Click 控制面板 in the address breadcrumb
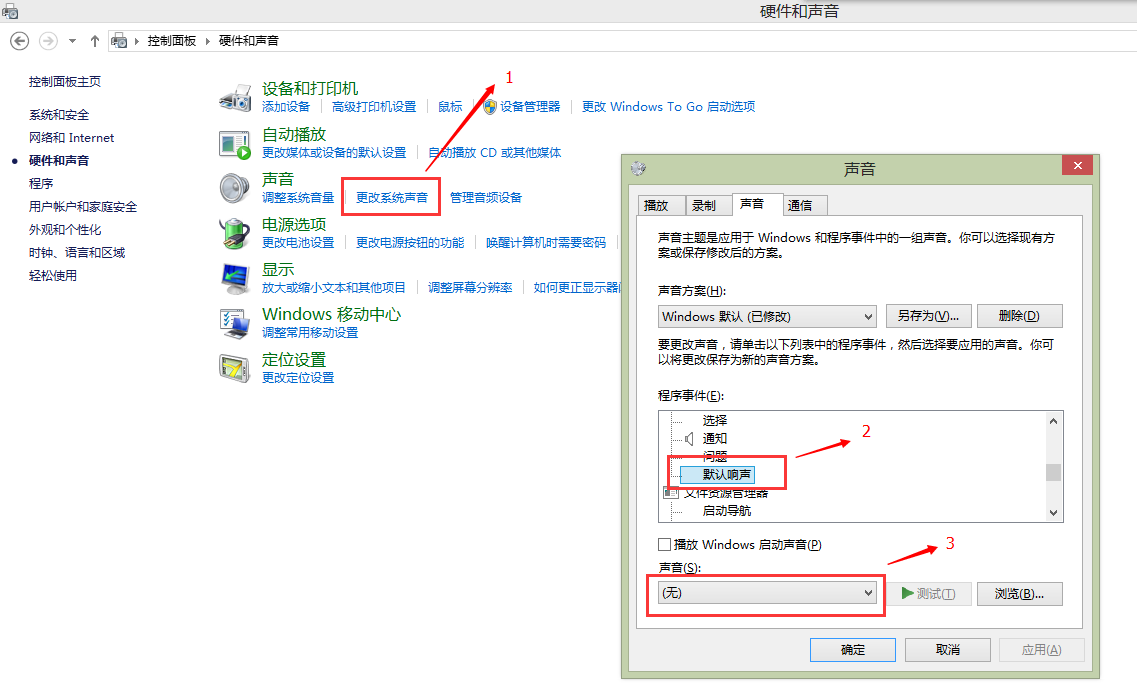This screenshot has height=689, width=1137. click(x=172, y=41)
